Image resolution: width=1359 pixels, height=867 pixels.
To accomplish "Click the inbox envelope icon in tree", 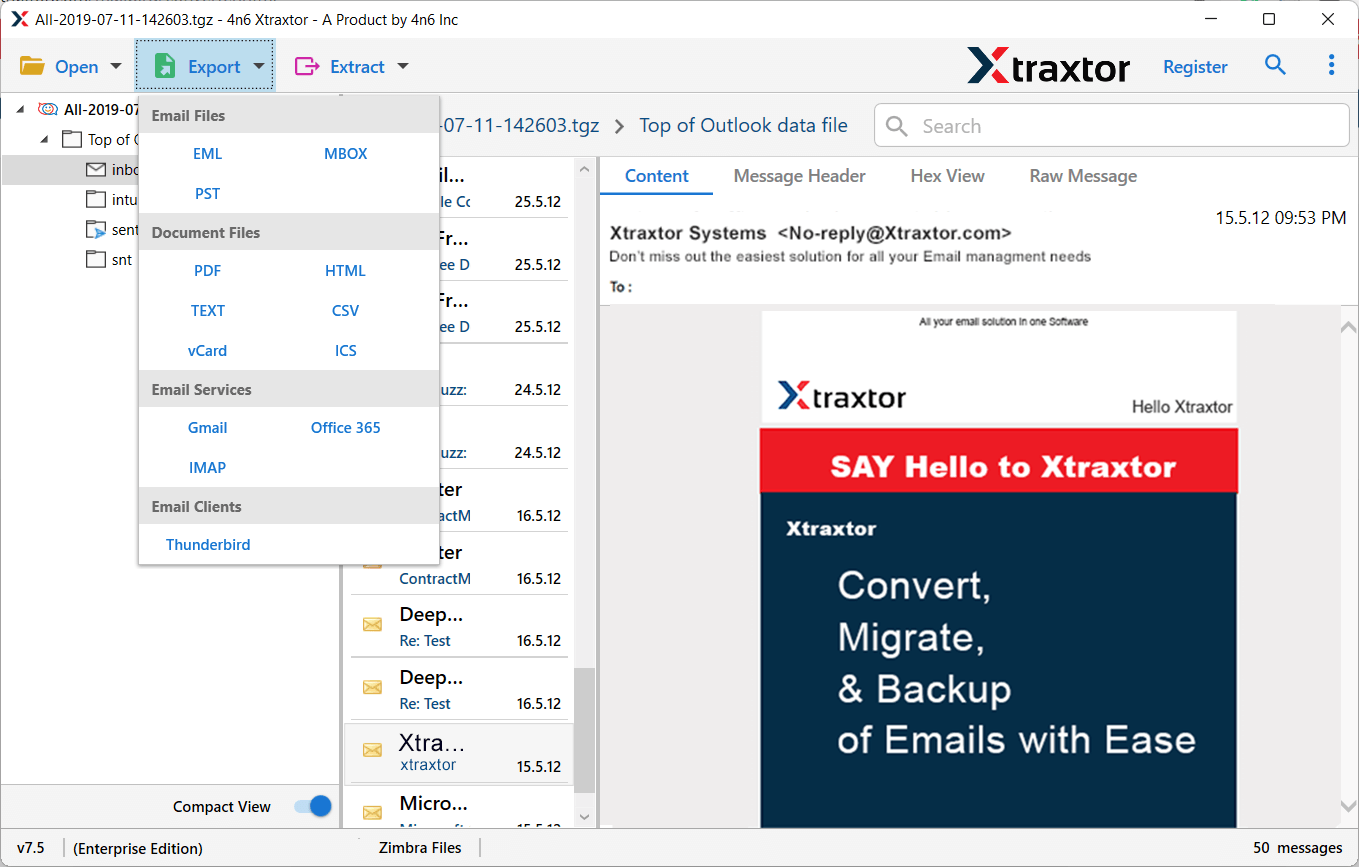I will pos(96,170).
